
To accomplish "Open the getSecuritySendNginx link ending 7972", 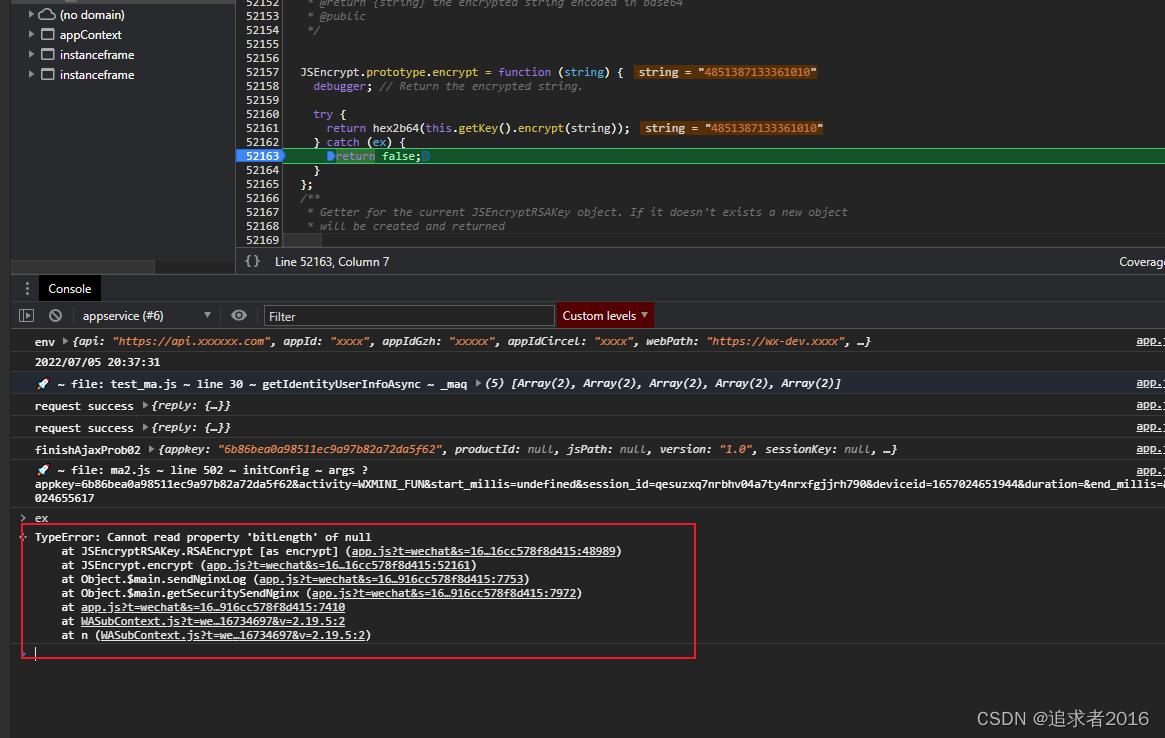I will 444,593.
